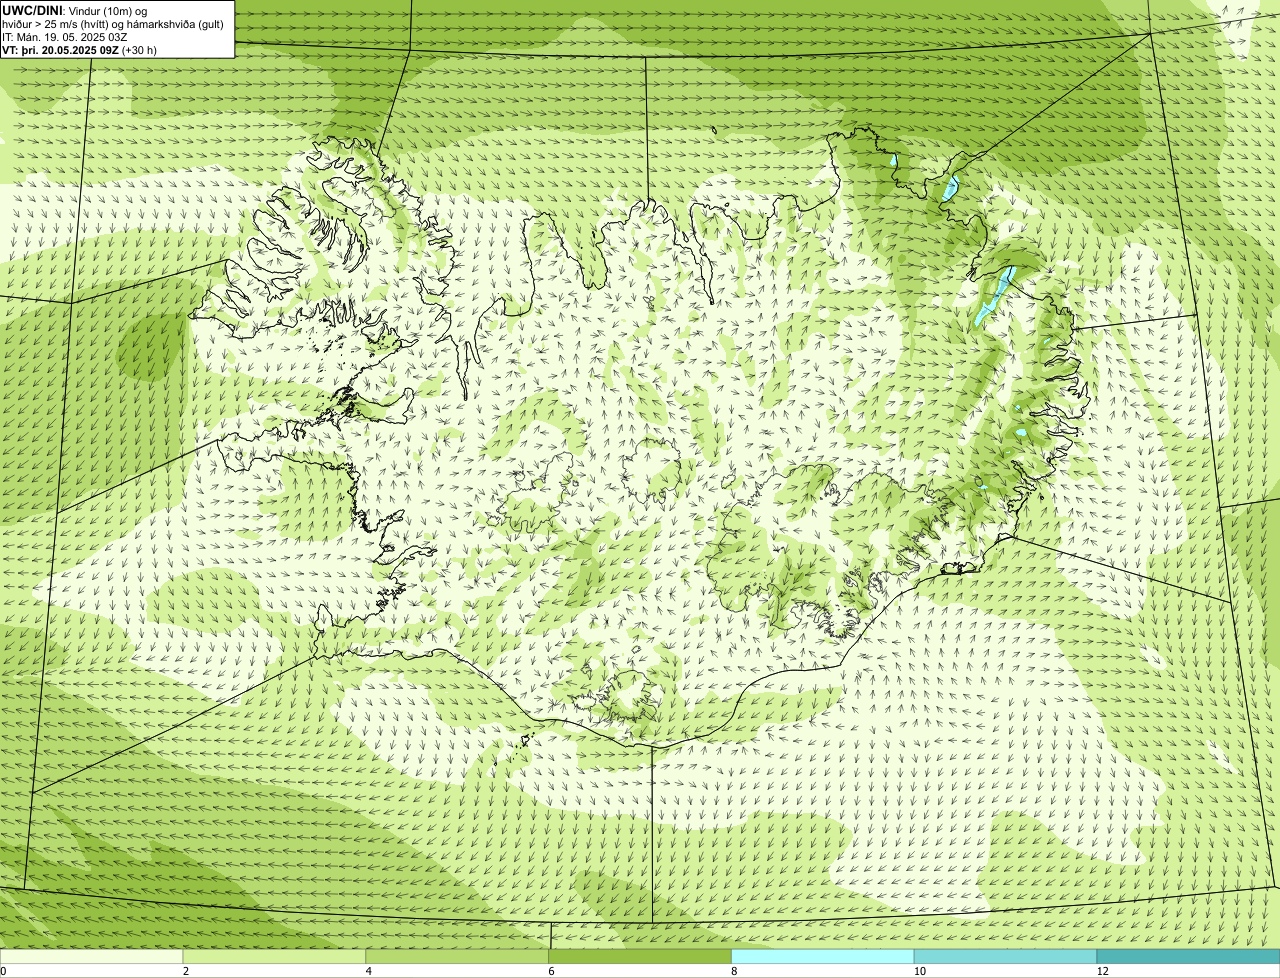Click the '6' scale label

coord(551,971)
